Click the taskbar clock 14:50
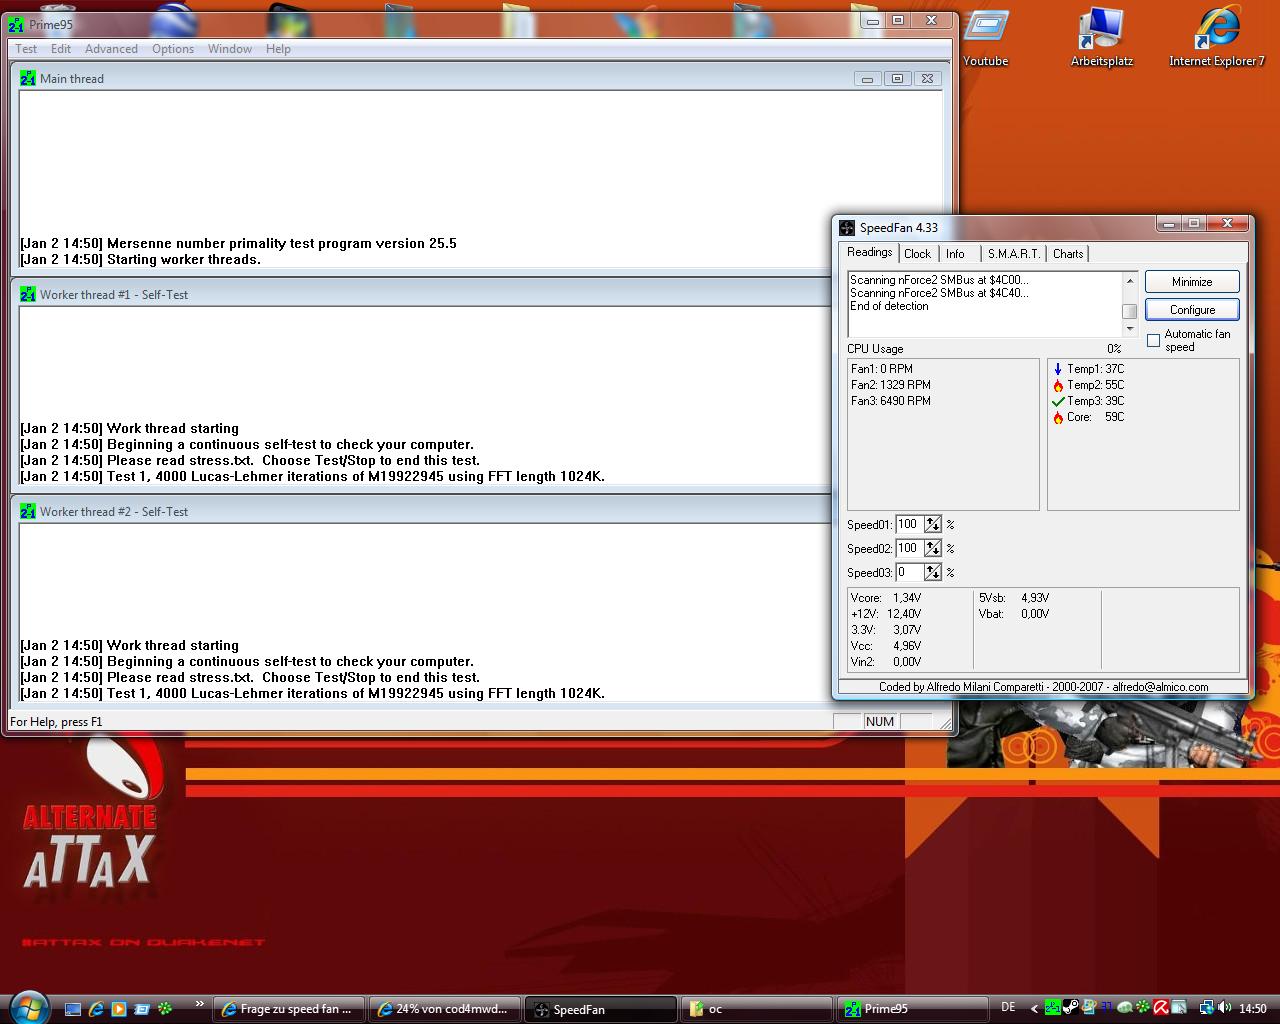1280x1024 pixels. (x=1253, y=1009)
